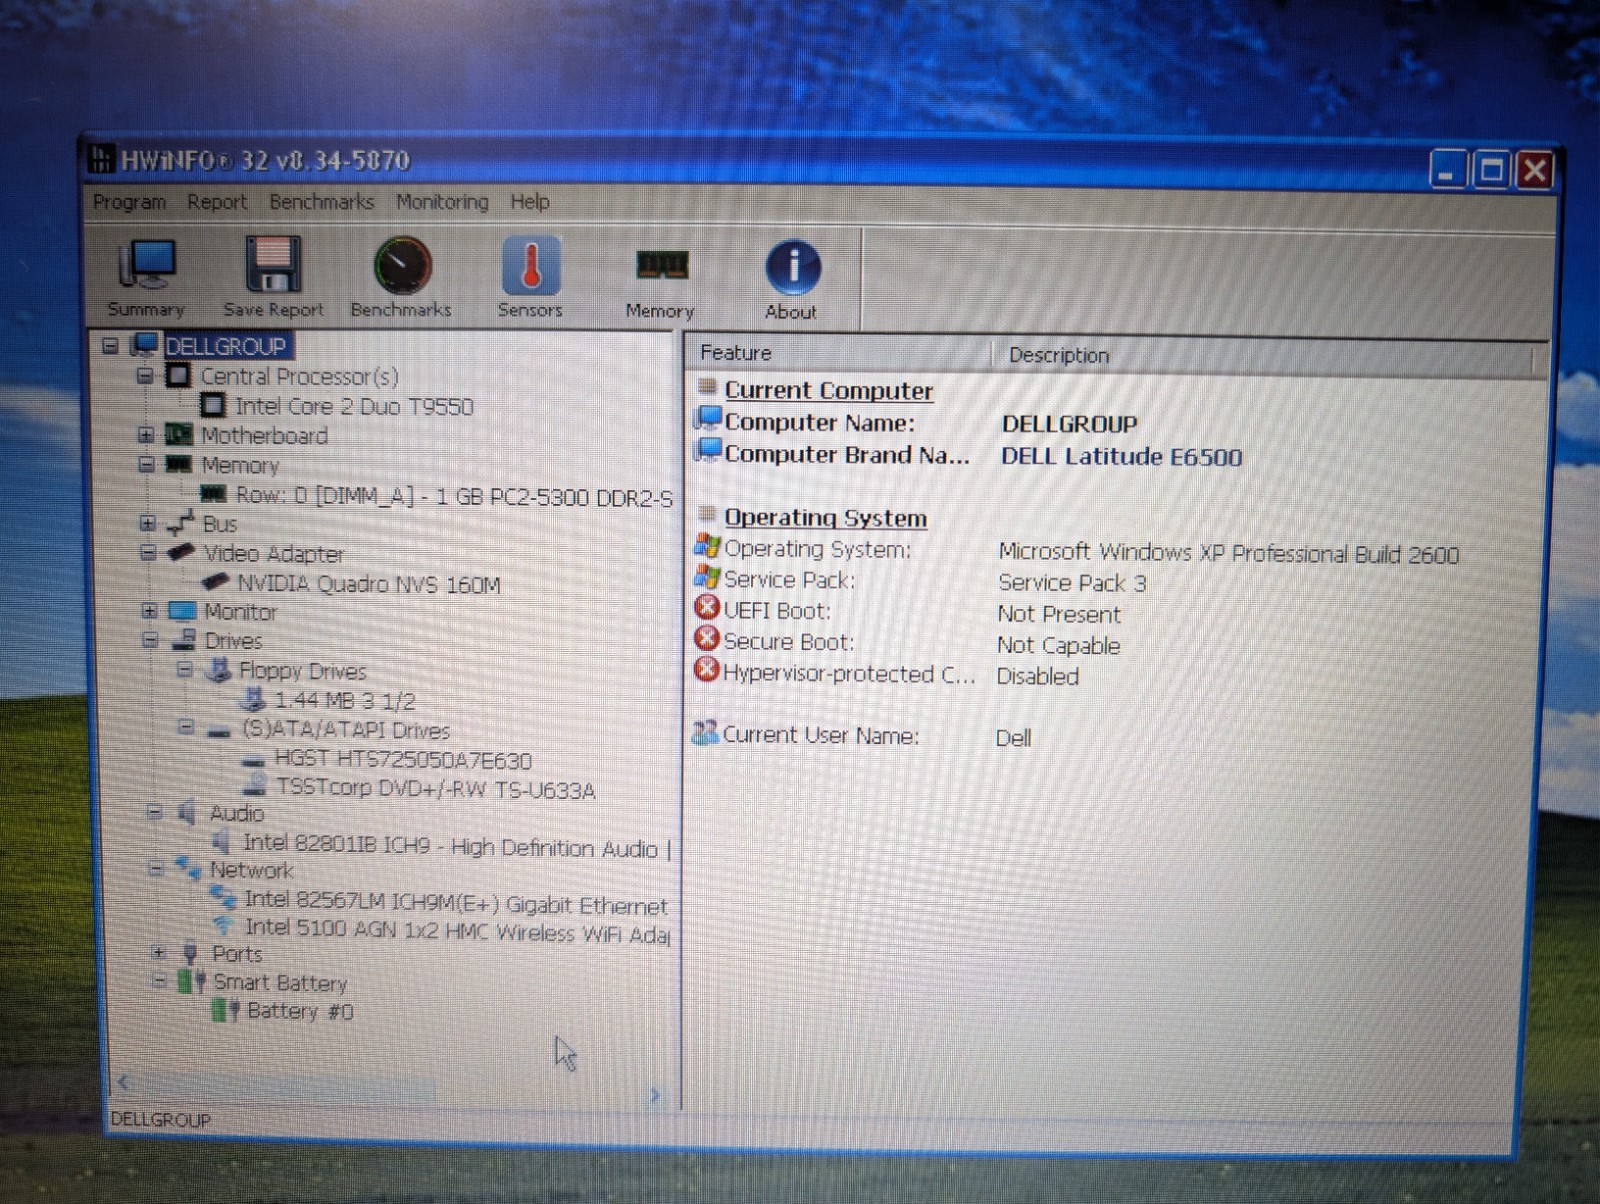Click the Central Processor(s) chip icon
The width and height of the screenshot is (1600, 1204).
pos(179,376)
